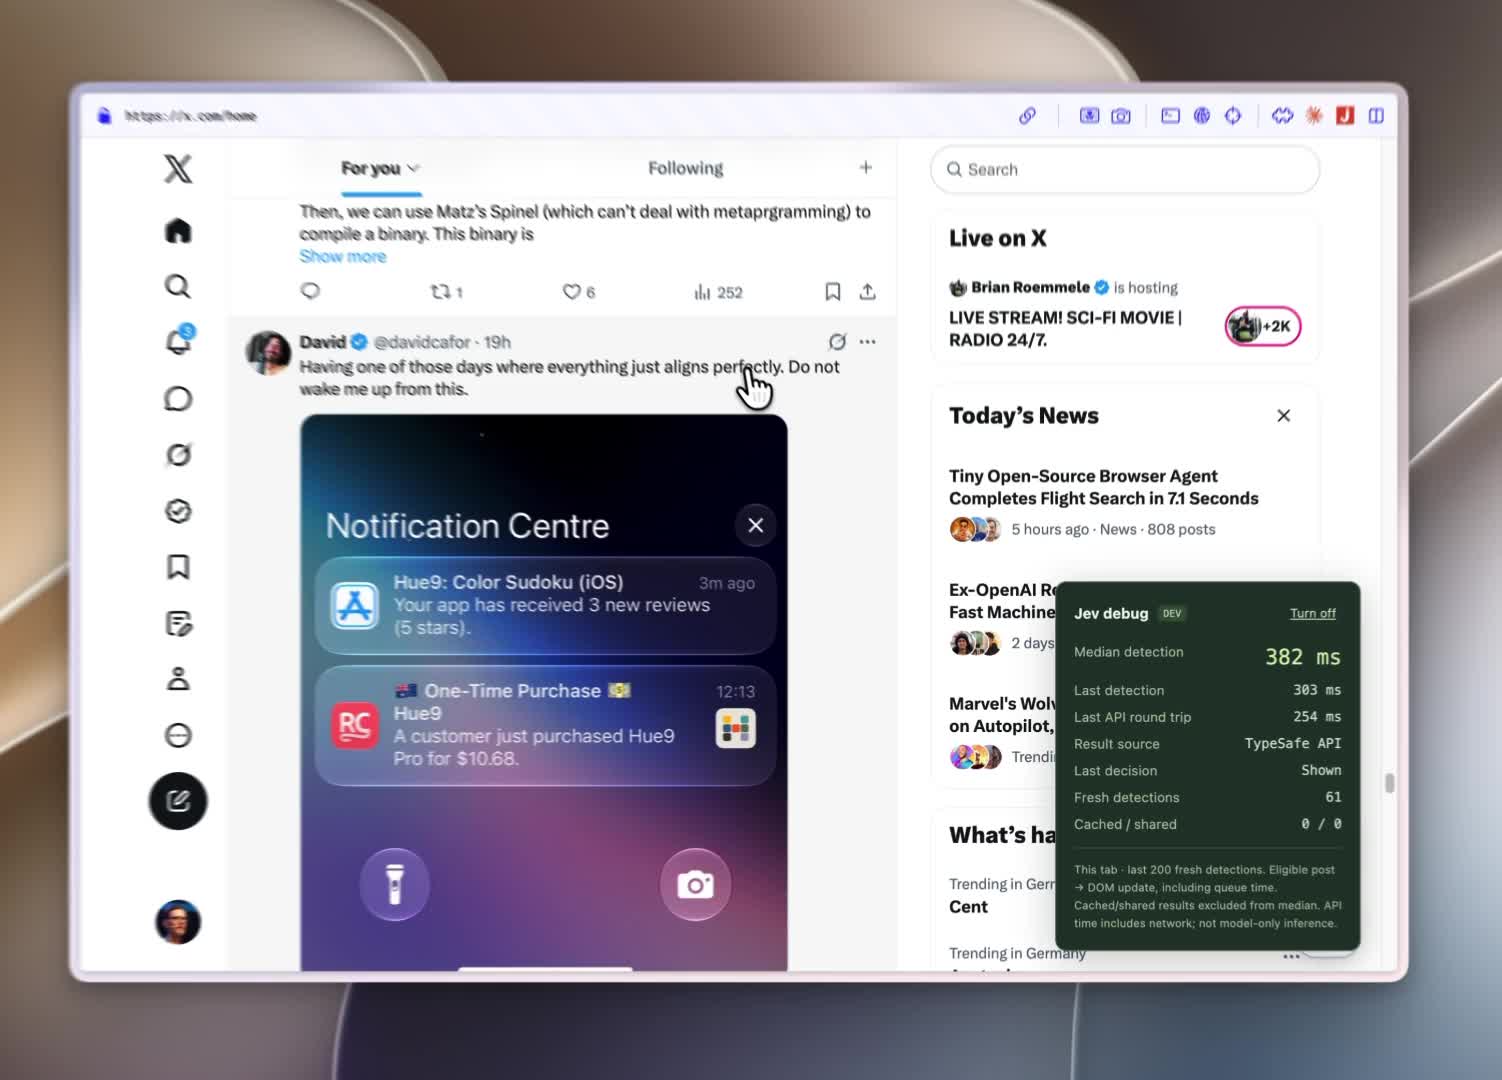Switch to the Following tab

tap(685, 168)
